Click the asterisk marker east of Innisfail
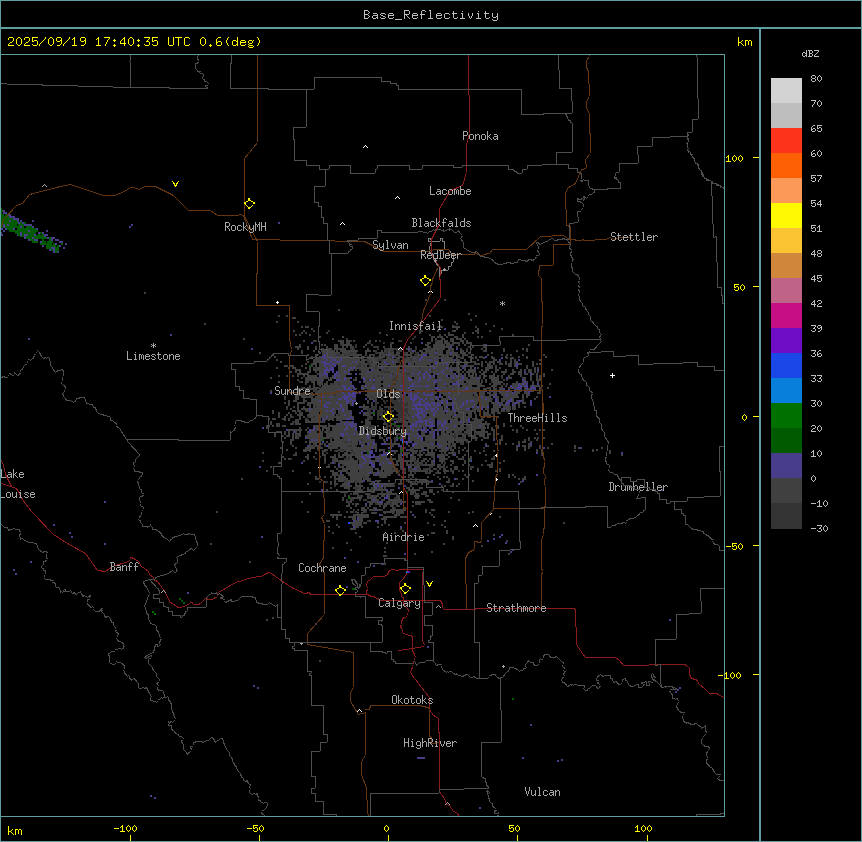862x842 pixels. pos(502,304)
